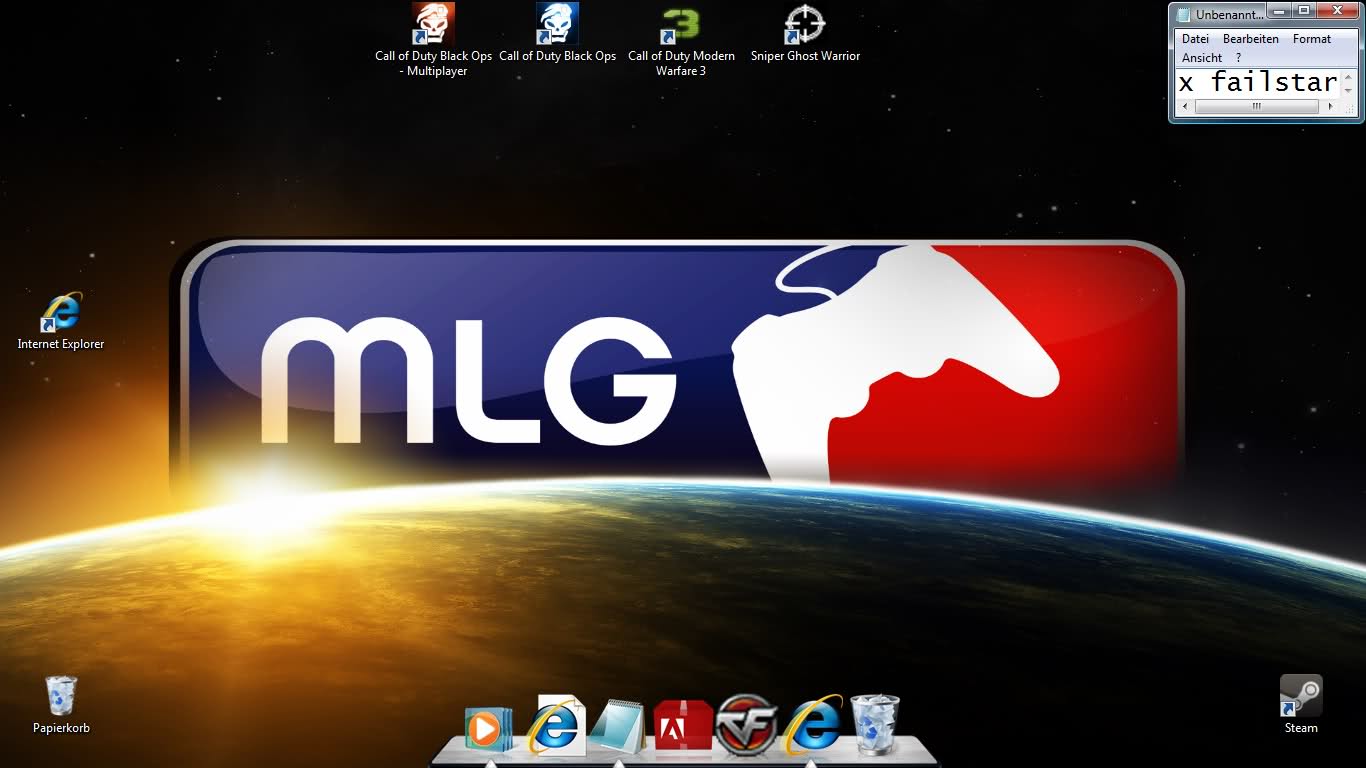Launch Windows Media Player from the dock
Screen dimensions: 1366x768
(x=488, y=729)
